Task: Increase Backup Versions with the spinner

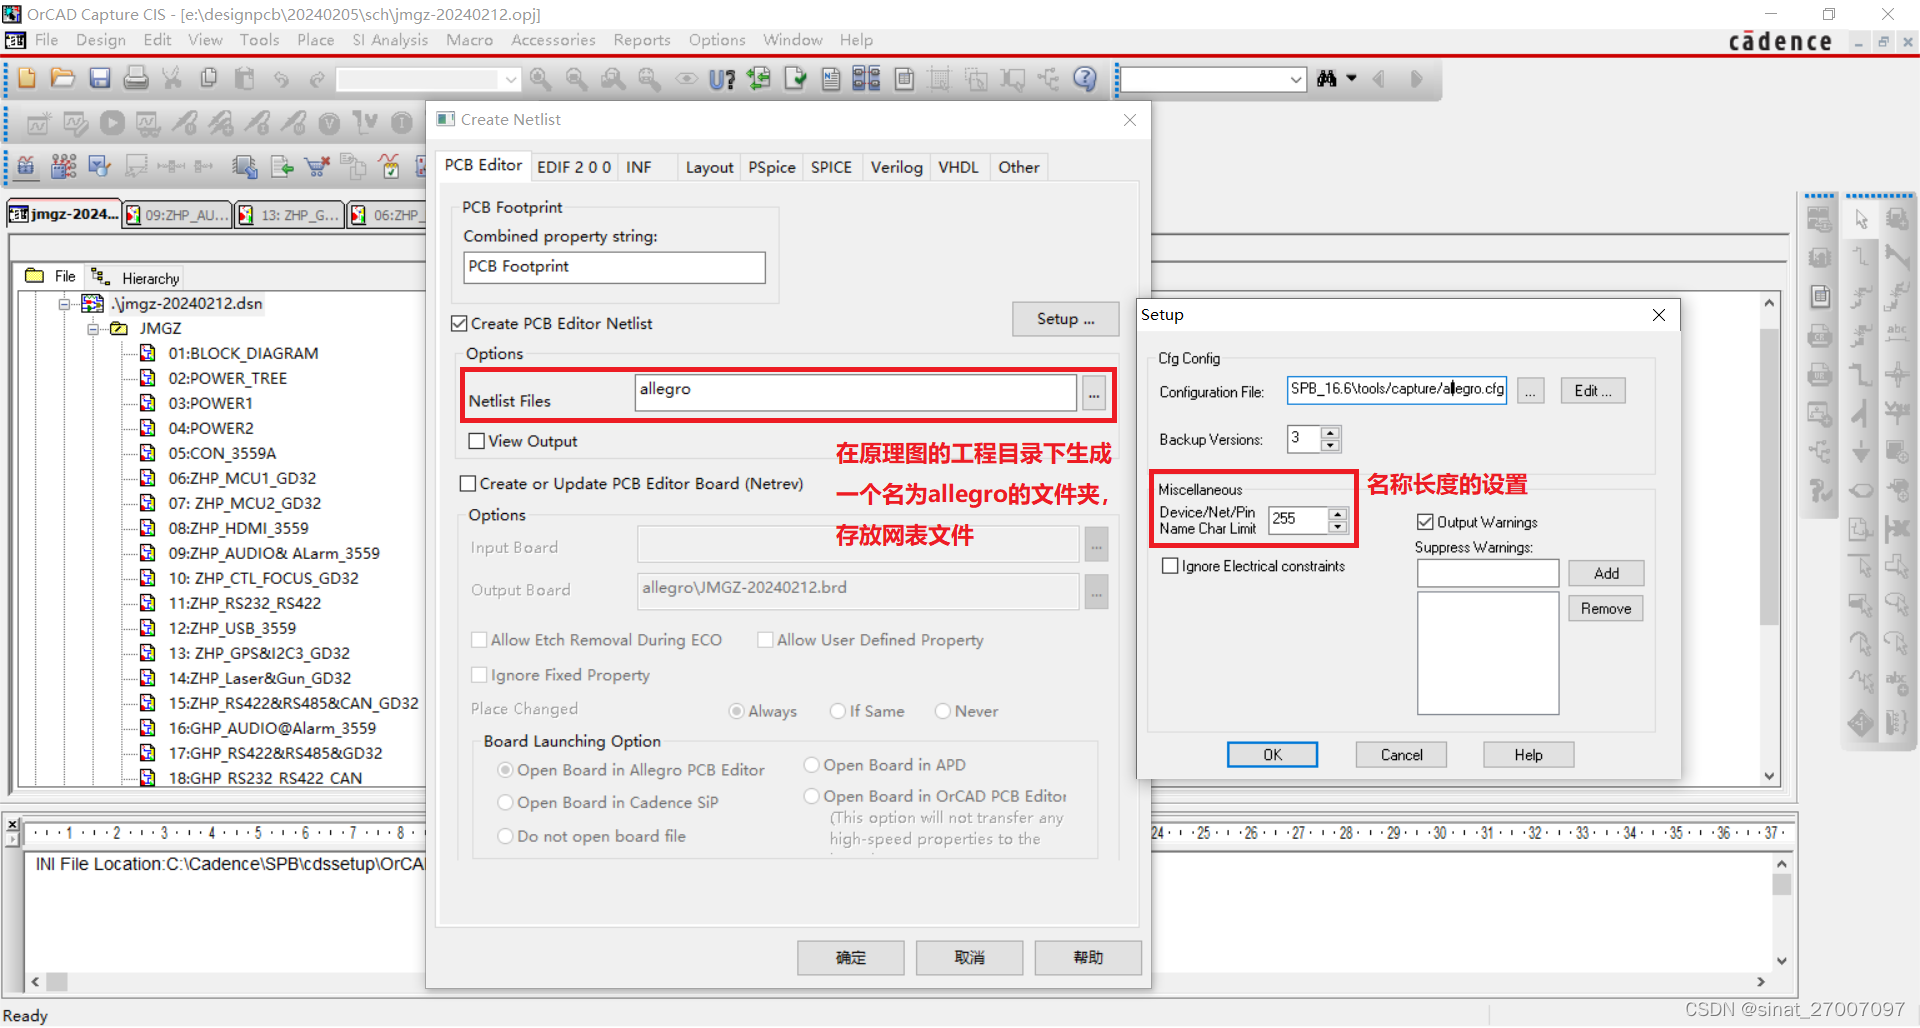Action: pos(1330,433)
